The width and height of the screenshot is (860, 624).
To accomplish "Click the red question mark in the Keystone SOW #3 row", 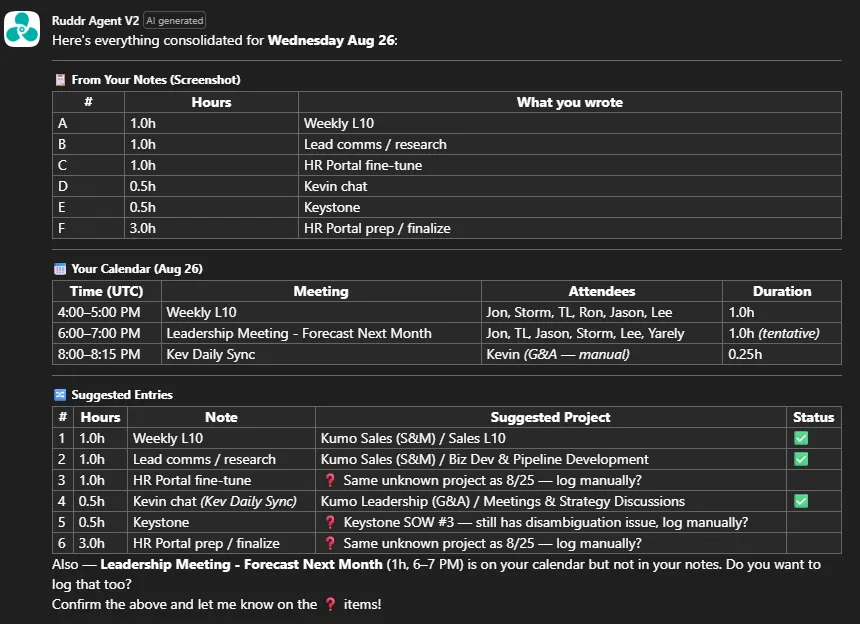I will coord(330,522).
